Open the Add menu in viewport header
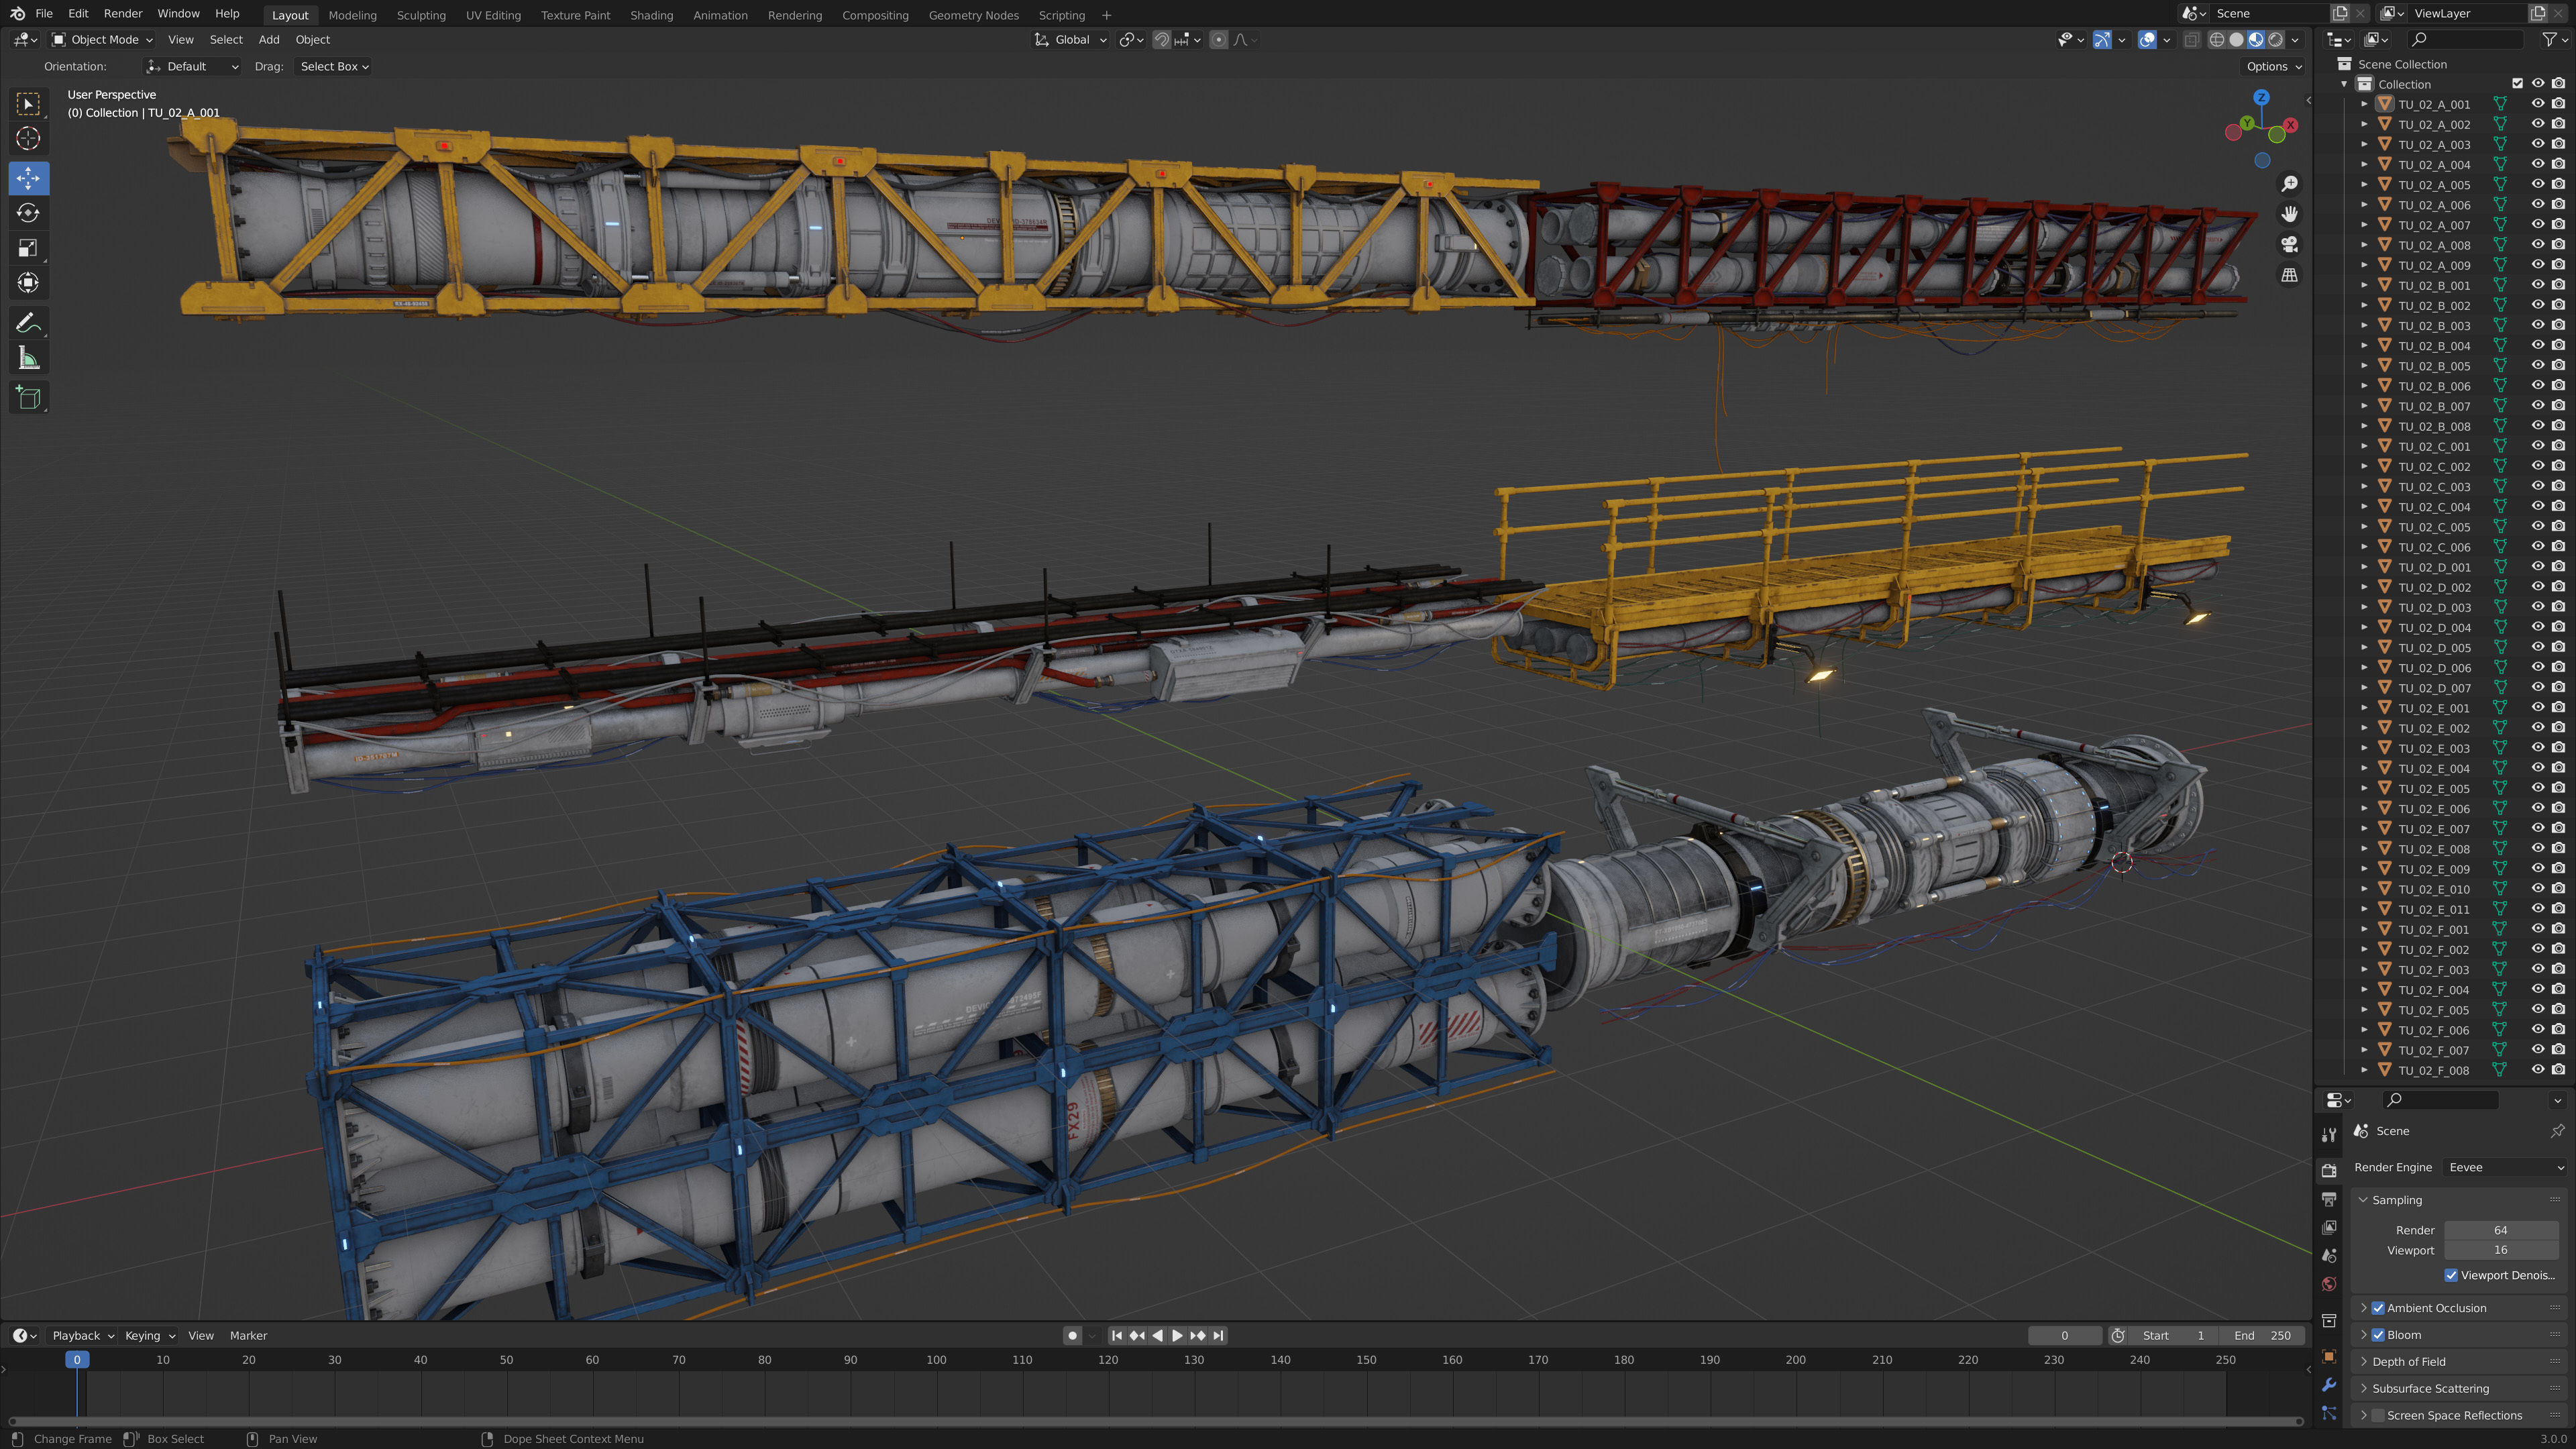Viewport: 2576px width, 1449px height. [269, 40]
